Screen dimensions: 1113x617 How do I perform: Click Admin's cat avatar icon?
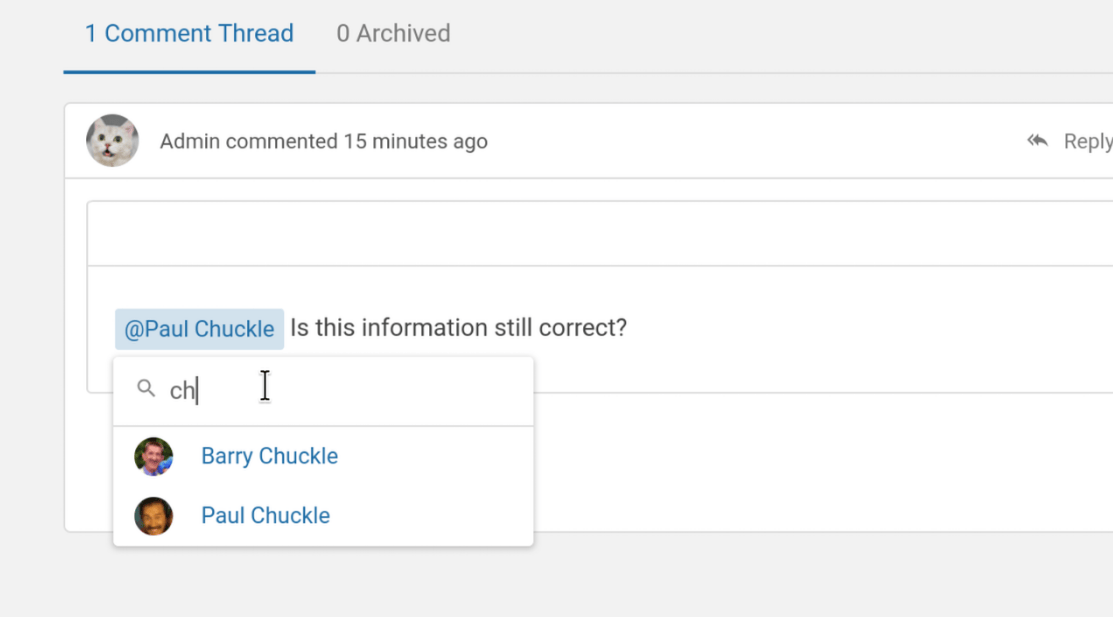pyautogui.click(x=112, y=141)
